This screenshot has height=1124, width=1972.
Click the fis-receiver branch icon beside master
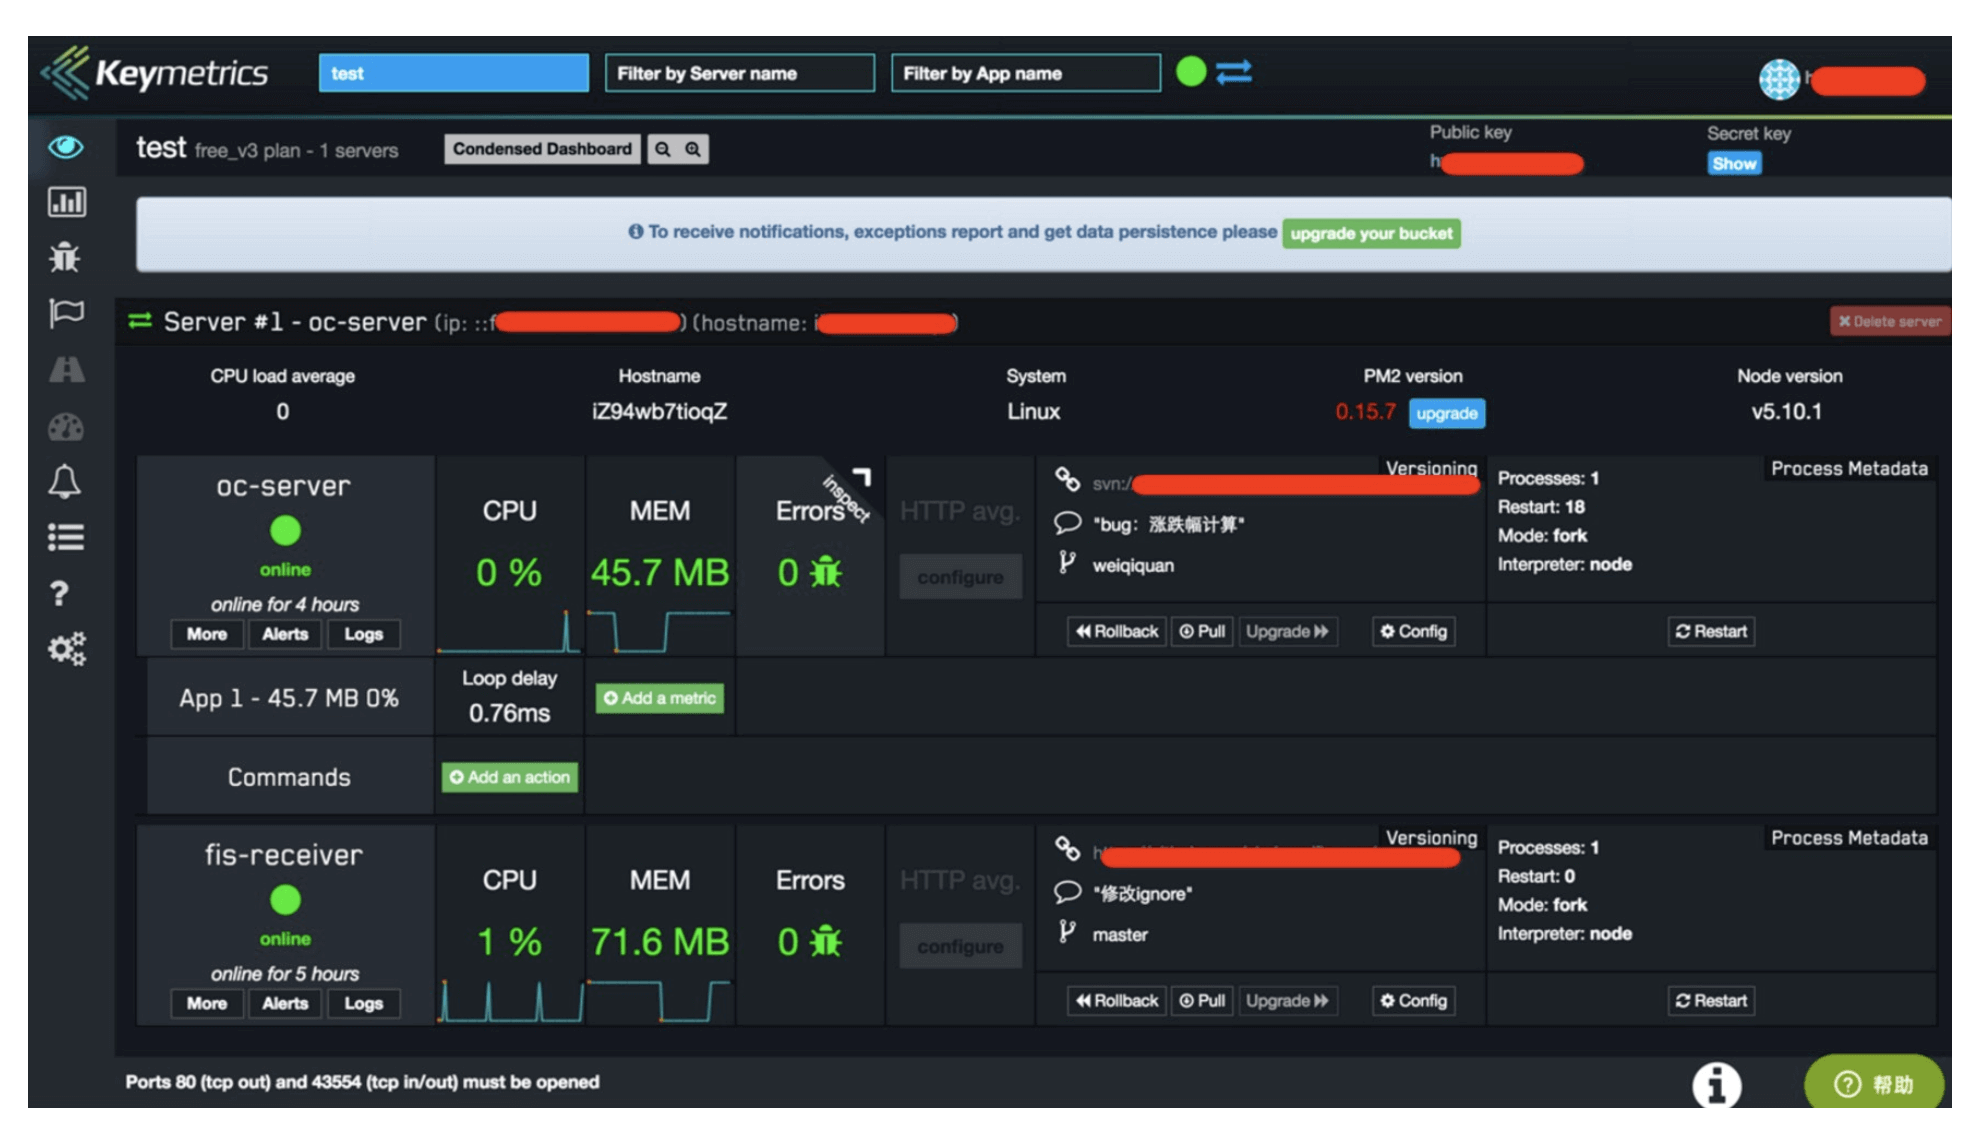point(1067,933)
